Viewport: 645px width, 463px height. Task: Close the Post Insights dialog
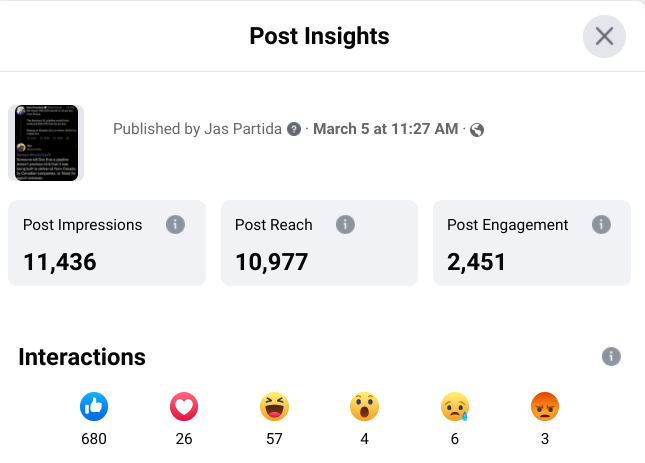pyautogui.click(x=604, y=37)
